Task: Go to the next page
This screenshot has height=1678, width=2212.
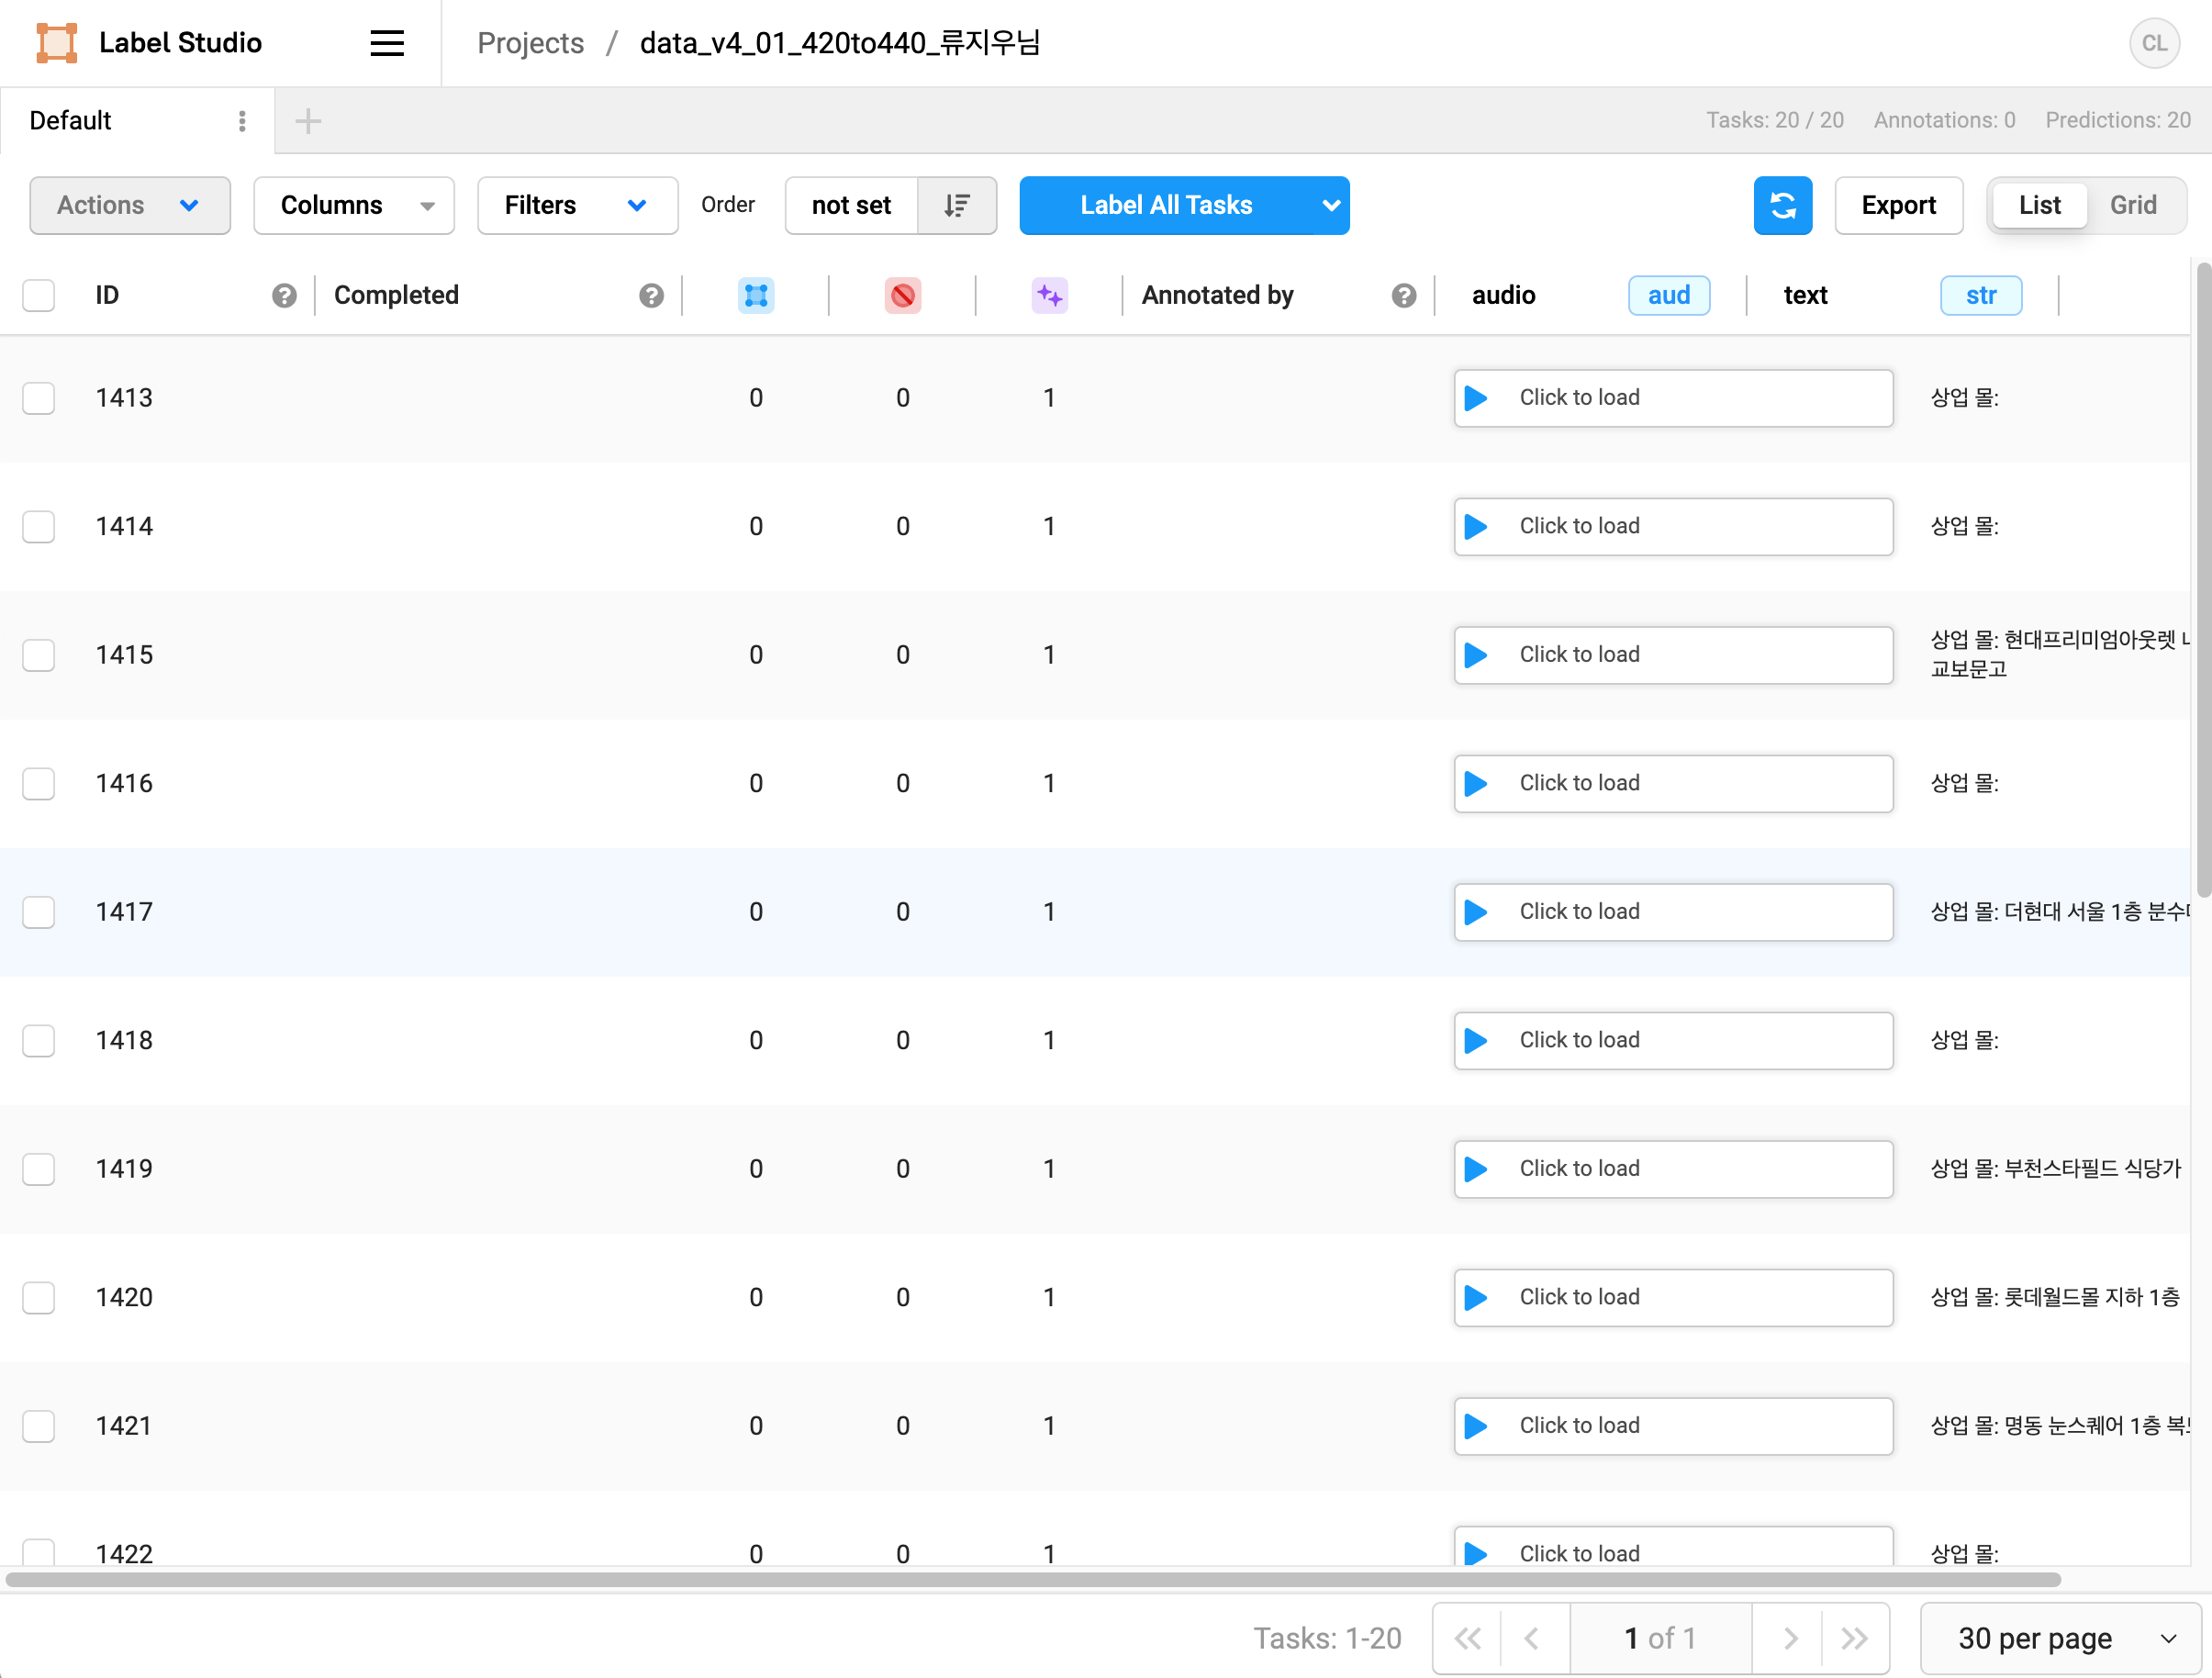Action: coord(1789,1638)
